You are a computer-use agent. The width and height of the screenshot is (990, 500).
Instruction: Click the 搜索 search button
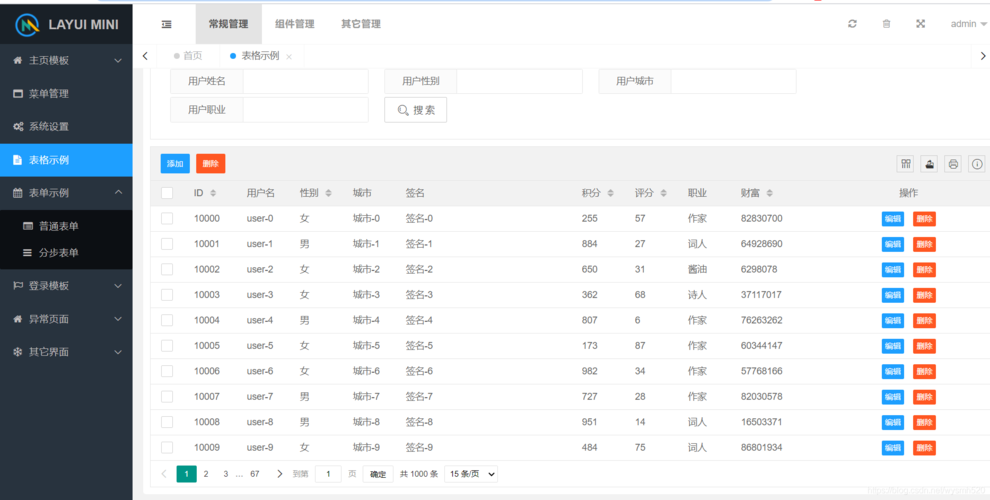[x=415, y=110]
